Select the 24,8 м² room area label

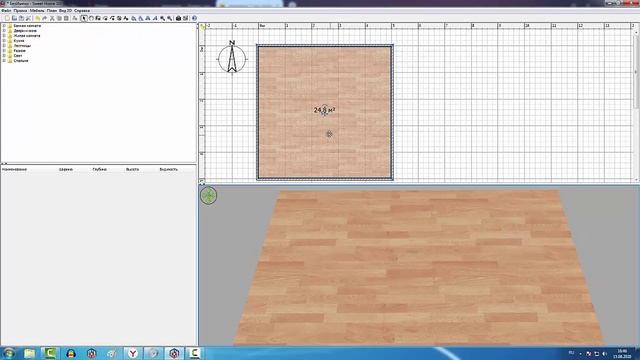[x=324, y=110]
